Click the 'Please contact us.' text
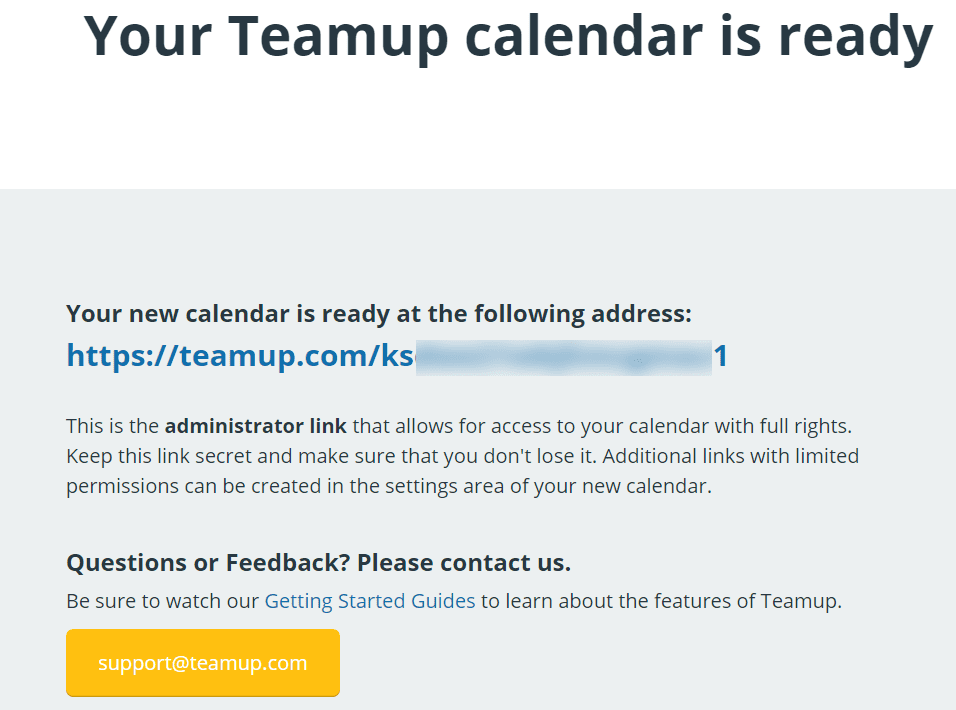Screen dimensions: 956x710 coord(464,563)
